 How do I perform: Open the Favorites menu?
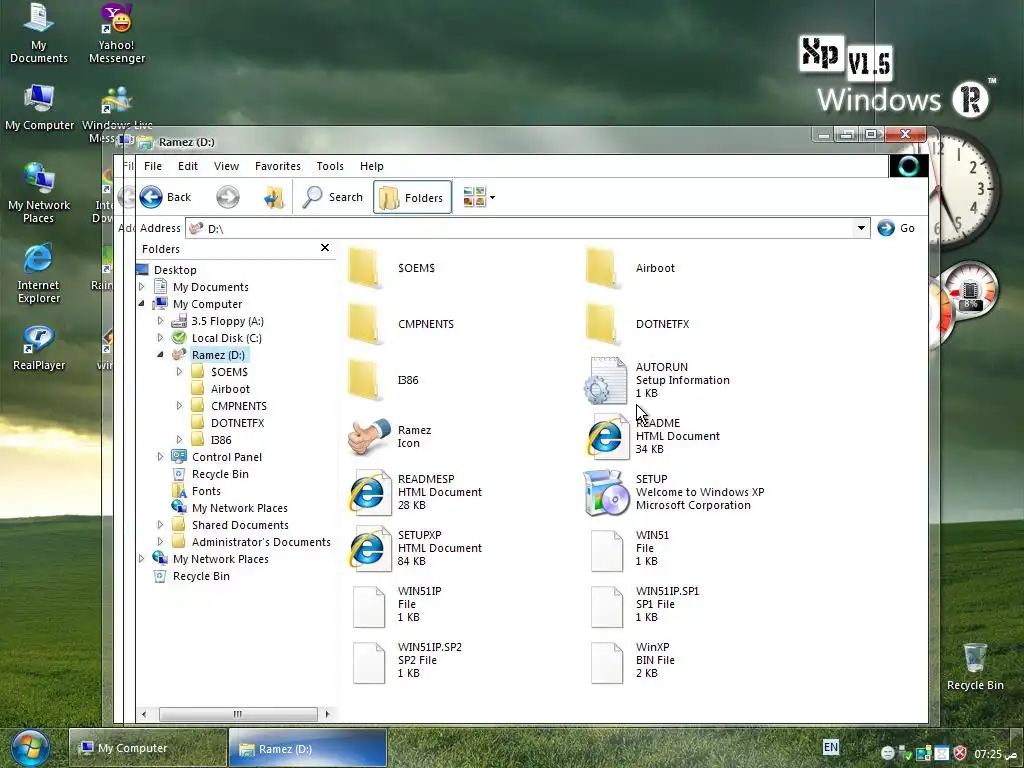pos(278,166)
